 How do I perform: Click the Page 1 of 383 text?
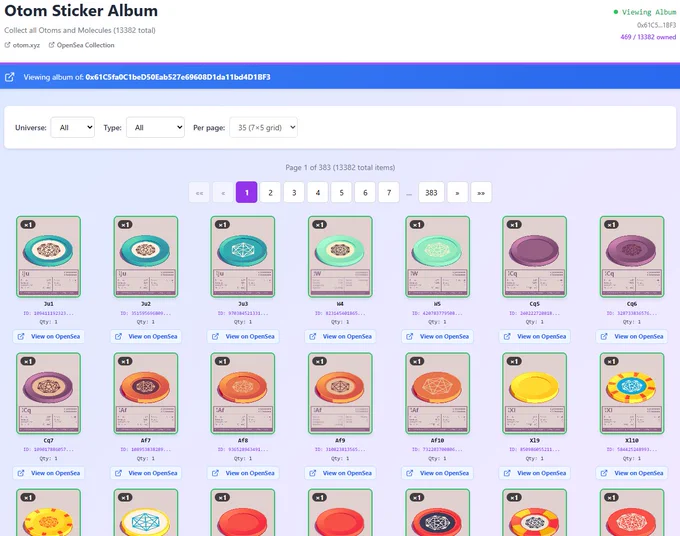[340, 167]
